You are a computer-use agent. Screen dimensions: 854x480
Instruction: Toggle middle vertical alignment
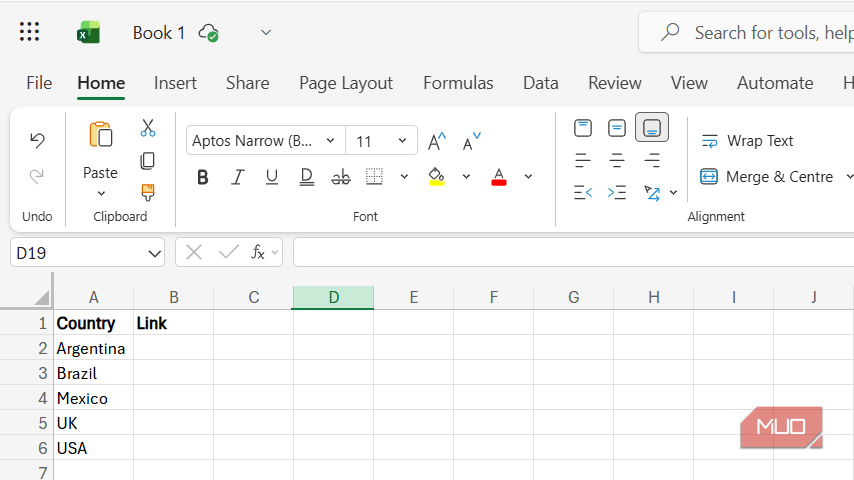617,128
